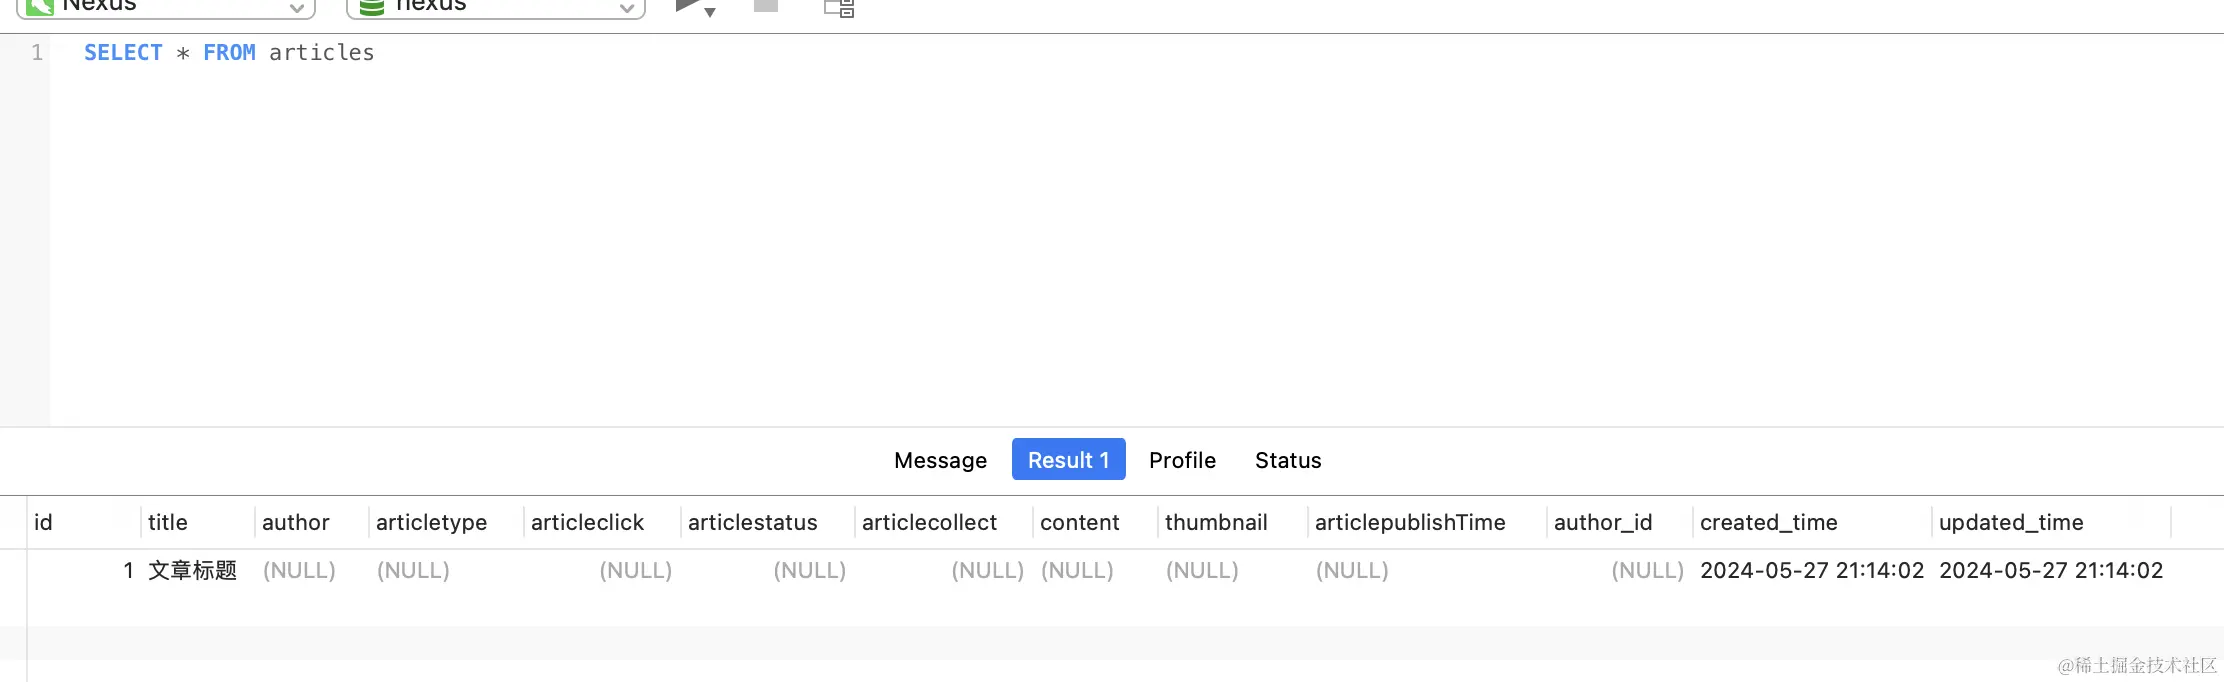Click the created_time column header

point(1768,522)
